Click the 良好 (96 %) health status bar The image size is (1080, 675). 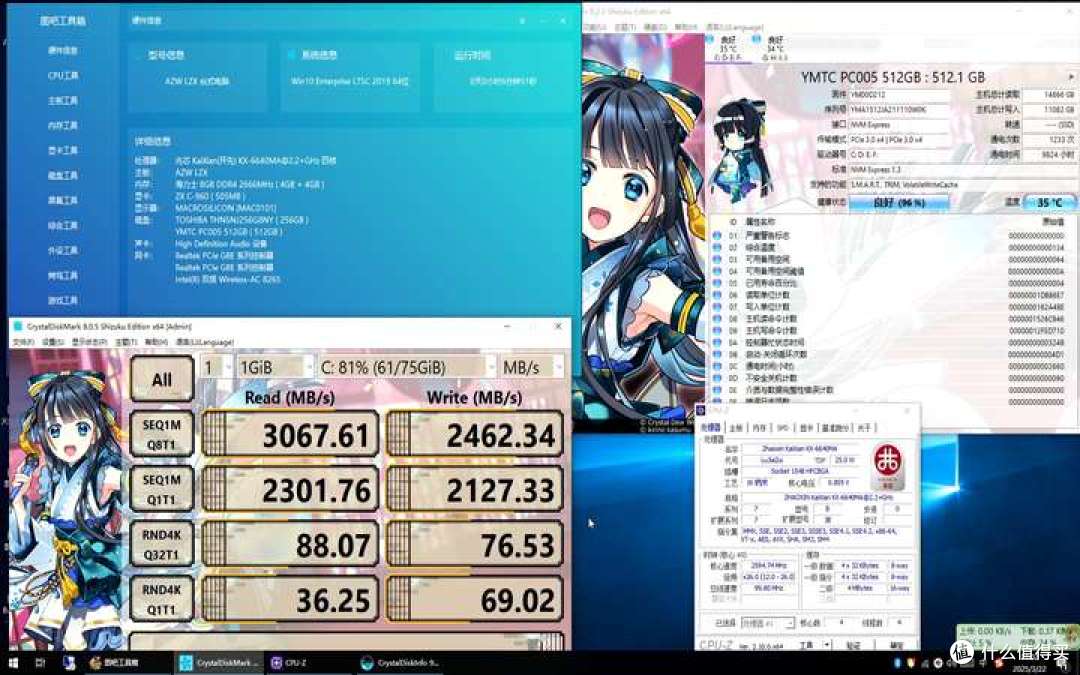899,202
